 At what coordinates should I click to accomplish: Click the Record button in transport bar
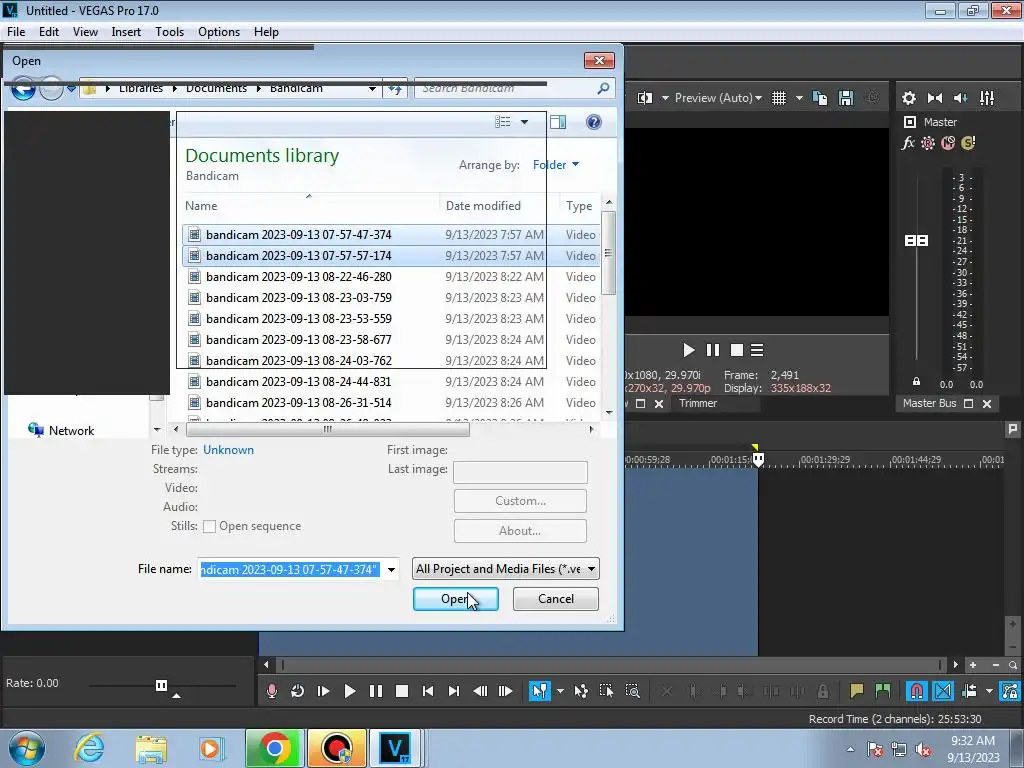(x=272, y=691)
